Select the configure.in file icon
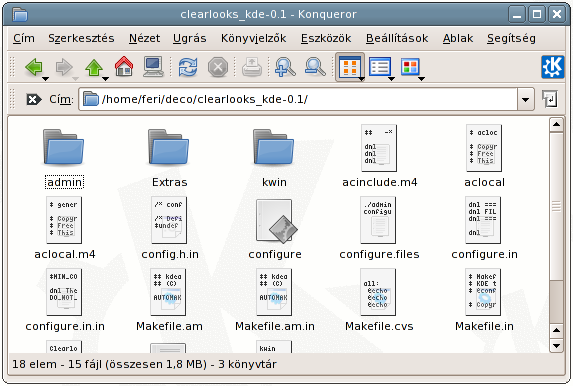Viewport: 573px width, 386px height. [483, 220]
